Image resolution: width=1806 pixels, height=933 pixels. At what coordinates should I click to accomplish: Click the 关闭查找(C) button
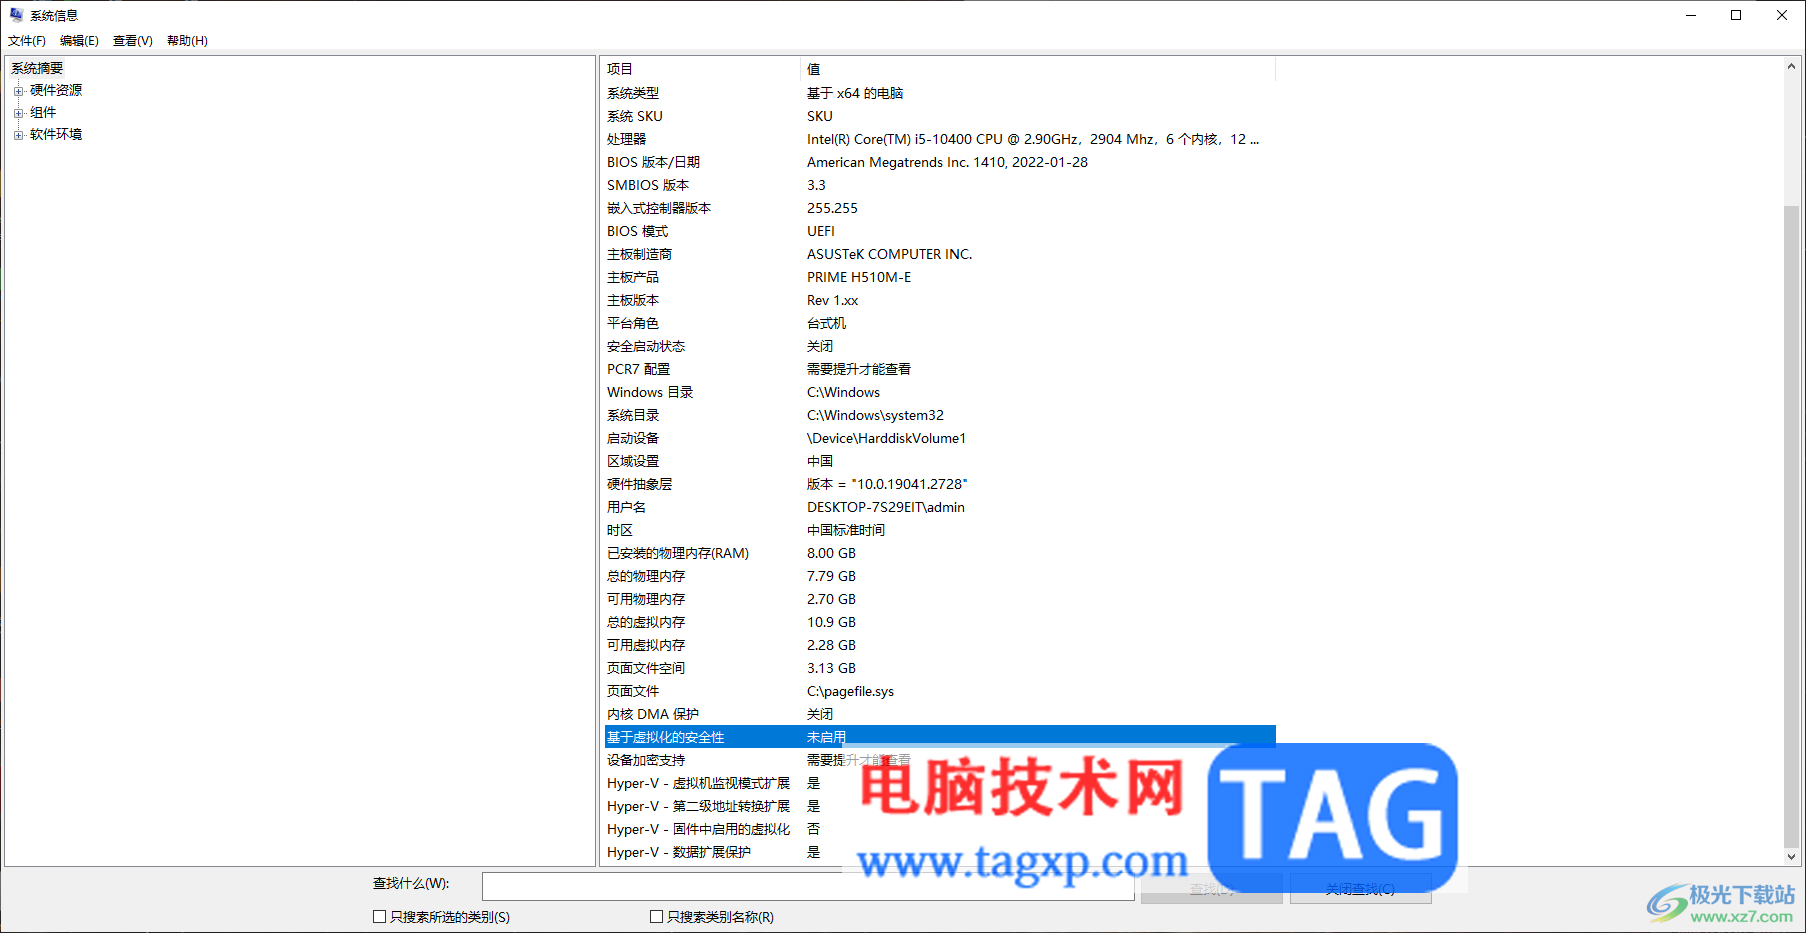1360,888
